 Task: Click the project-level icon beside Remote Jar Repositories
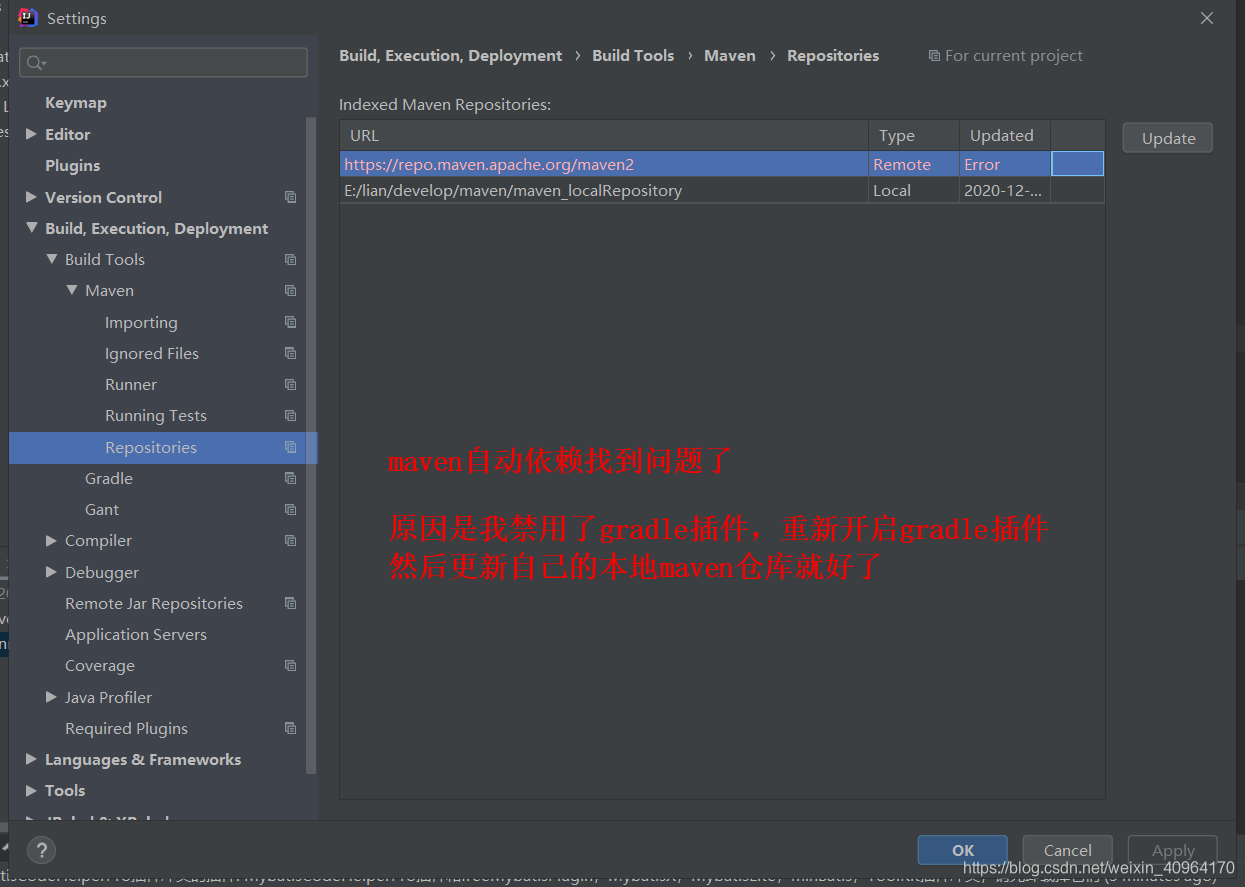point(290,603)
